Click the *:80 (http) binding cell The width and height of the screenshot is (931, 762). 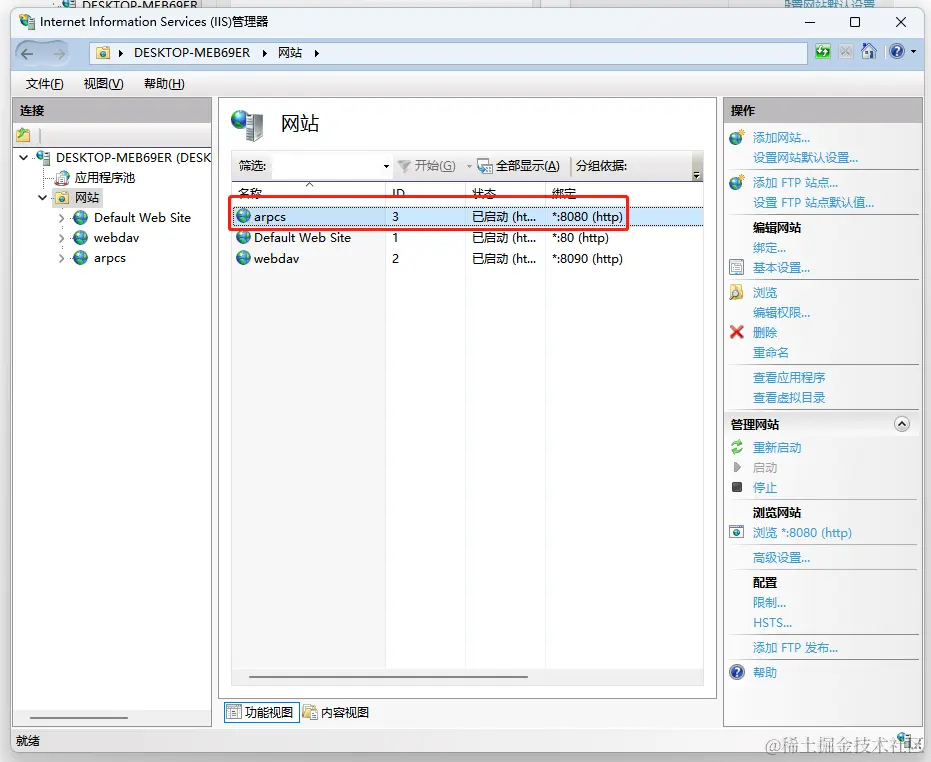[x=580, y=238]
